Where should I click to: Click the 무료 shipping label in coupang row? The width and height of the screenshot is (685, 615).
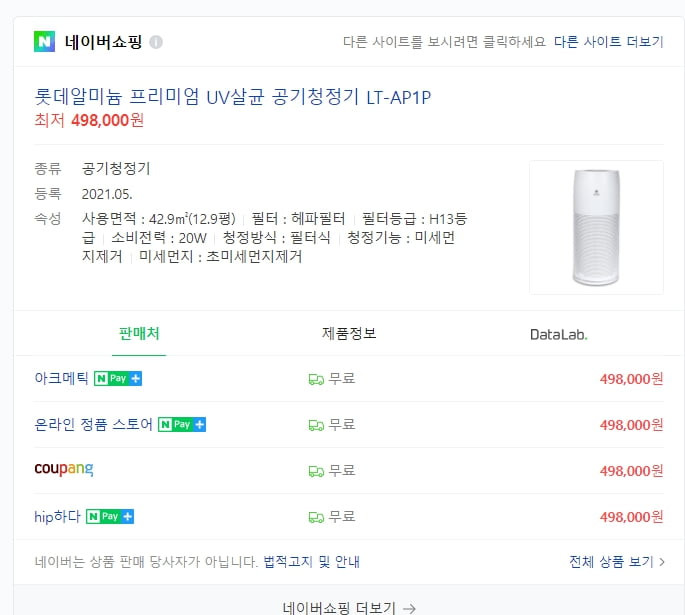pyautogui.click(x=342, y=470)
